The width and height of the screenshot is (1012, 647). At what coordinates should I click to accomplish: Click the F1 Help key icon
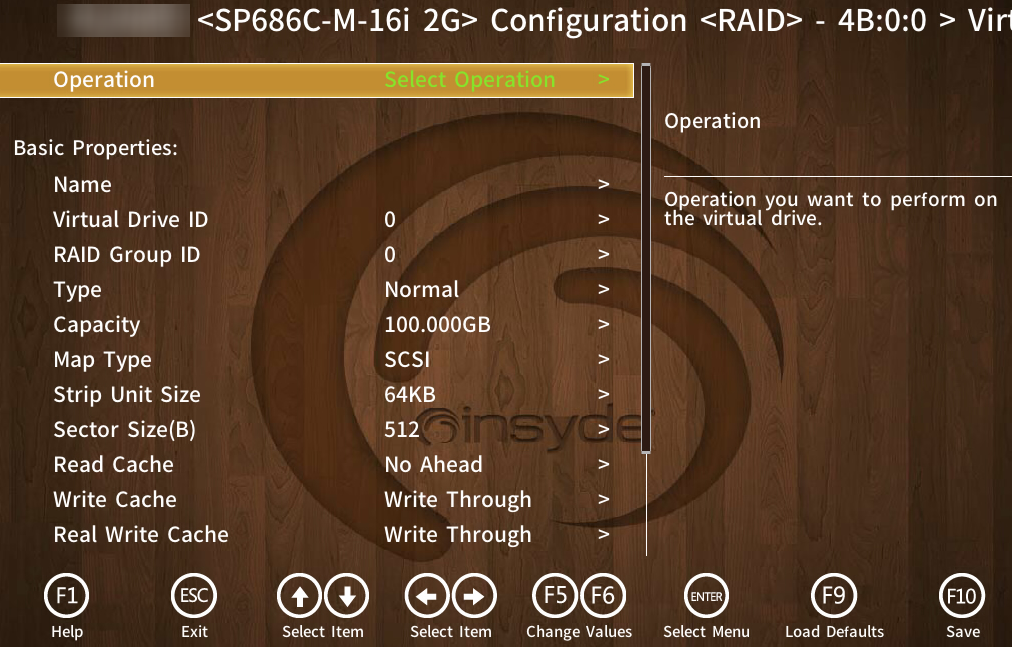click(66, 595)
